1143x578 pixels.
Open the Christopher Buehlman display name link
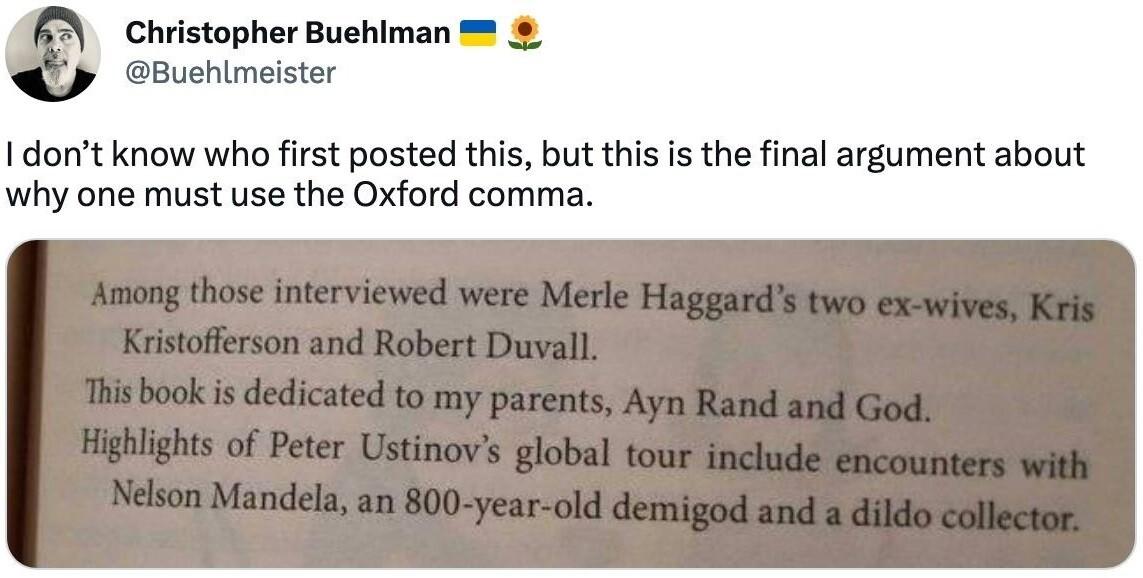coord(288,33)
